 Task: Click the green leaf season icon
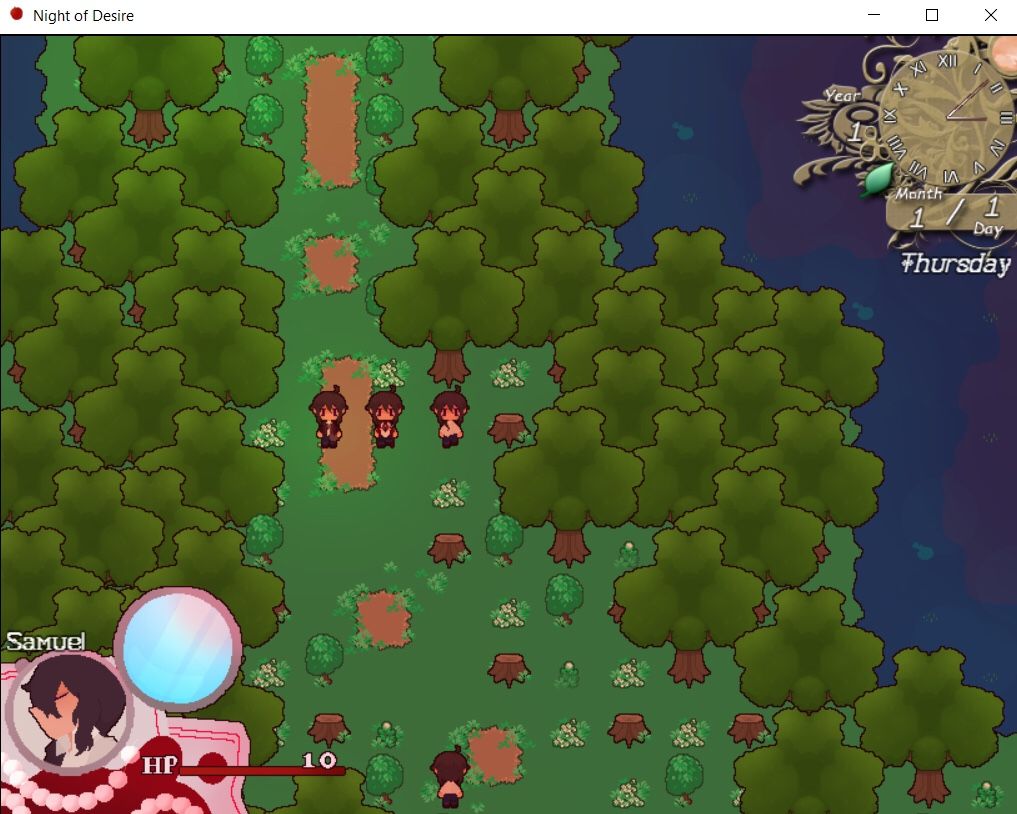877,179
